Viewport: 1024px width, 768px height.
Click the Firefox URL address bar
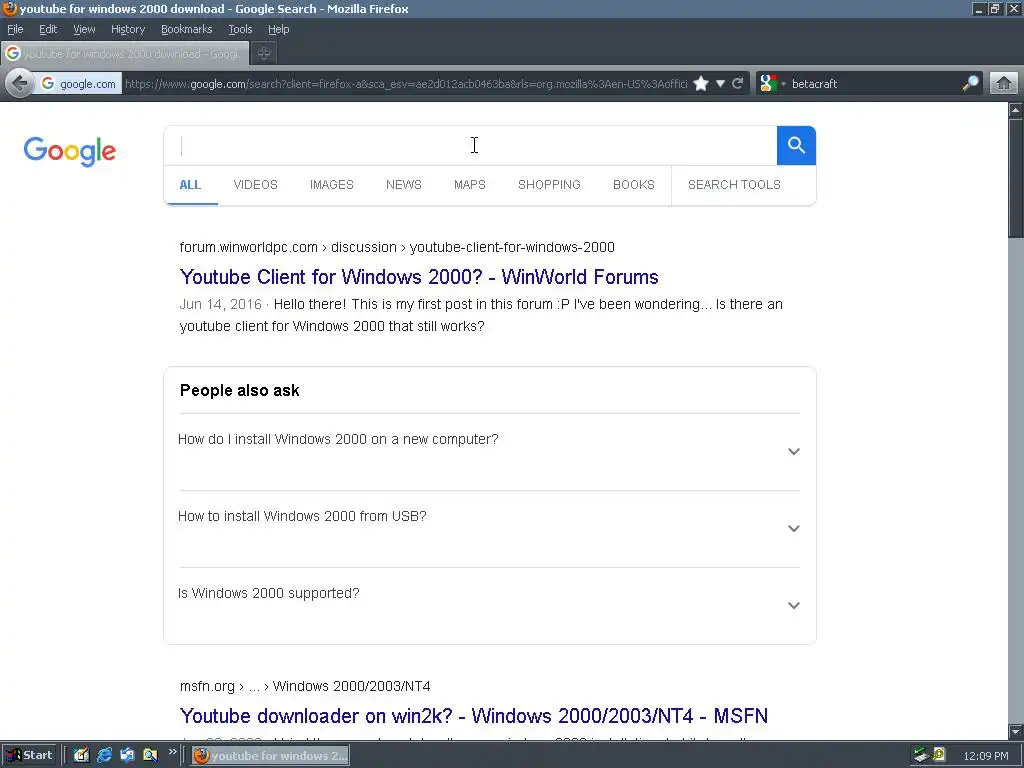(x=406, y=84)
